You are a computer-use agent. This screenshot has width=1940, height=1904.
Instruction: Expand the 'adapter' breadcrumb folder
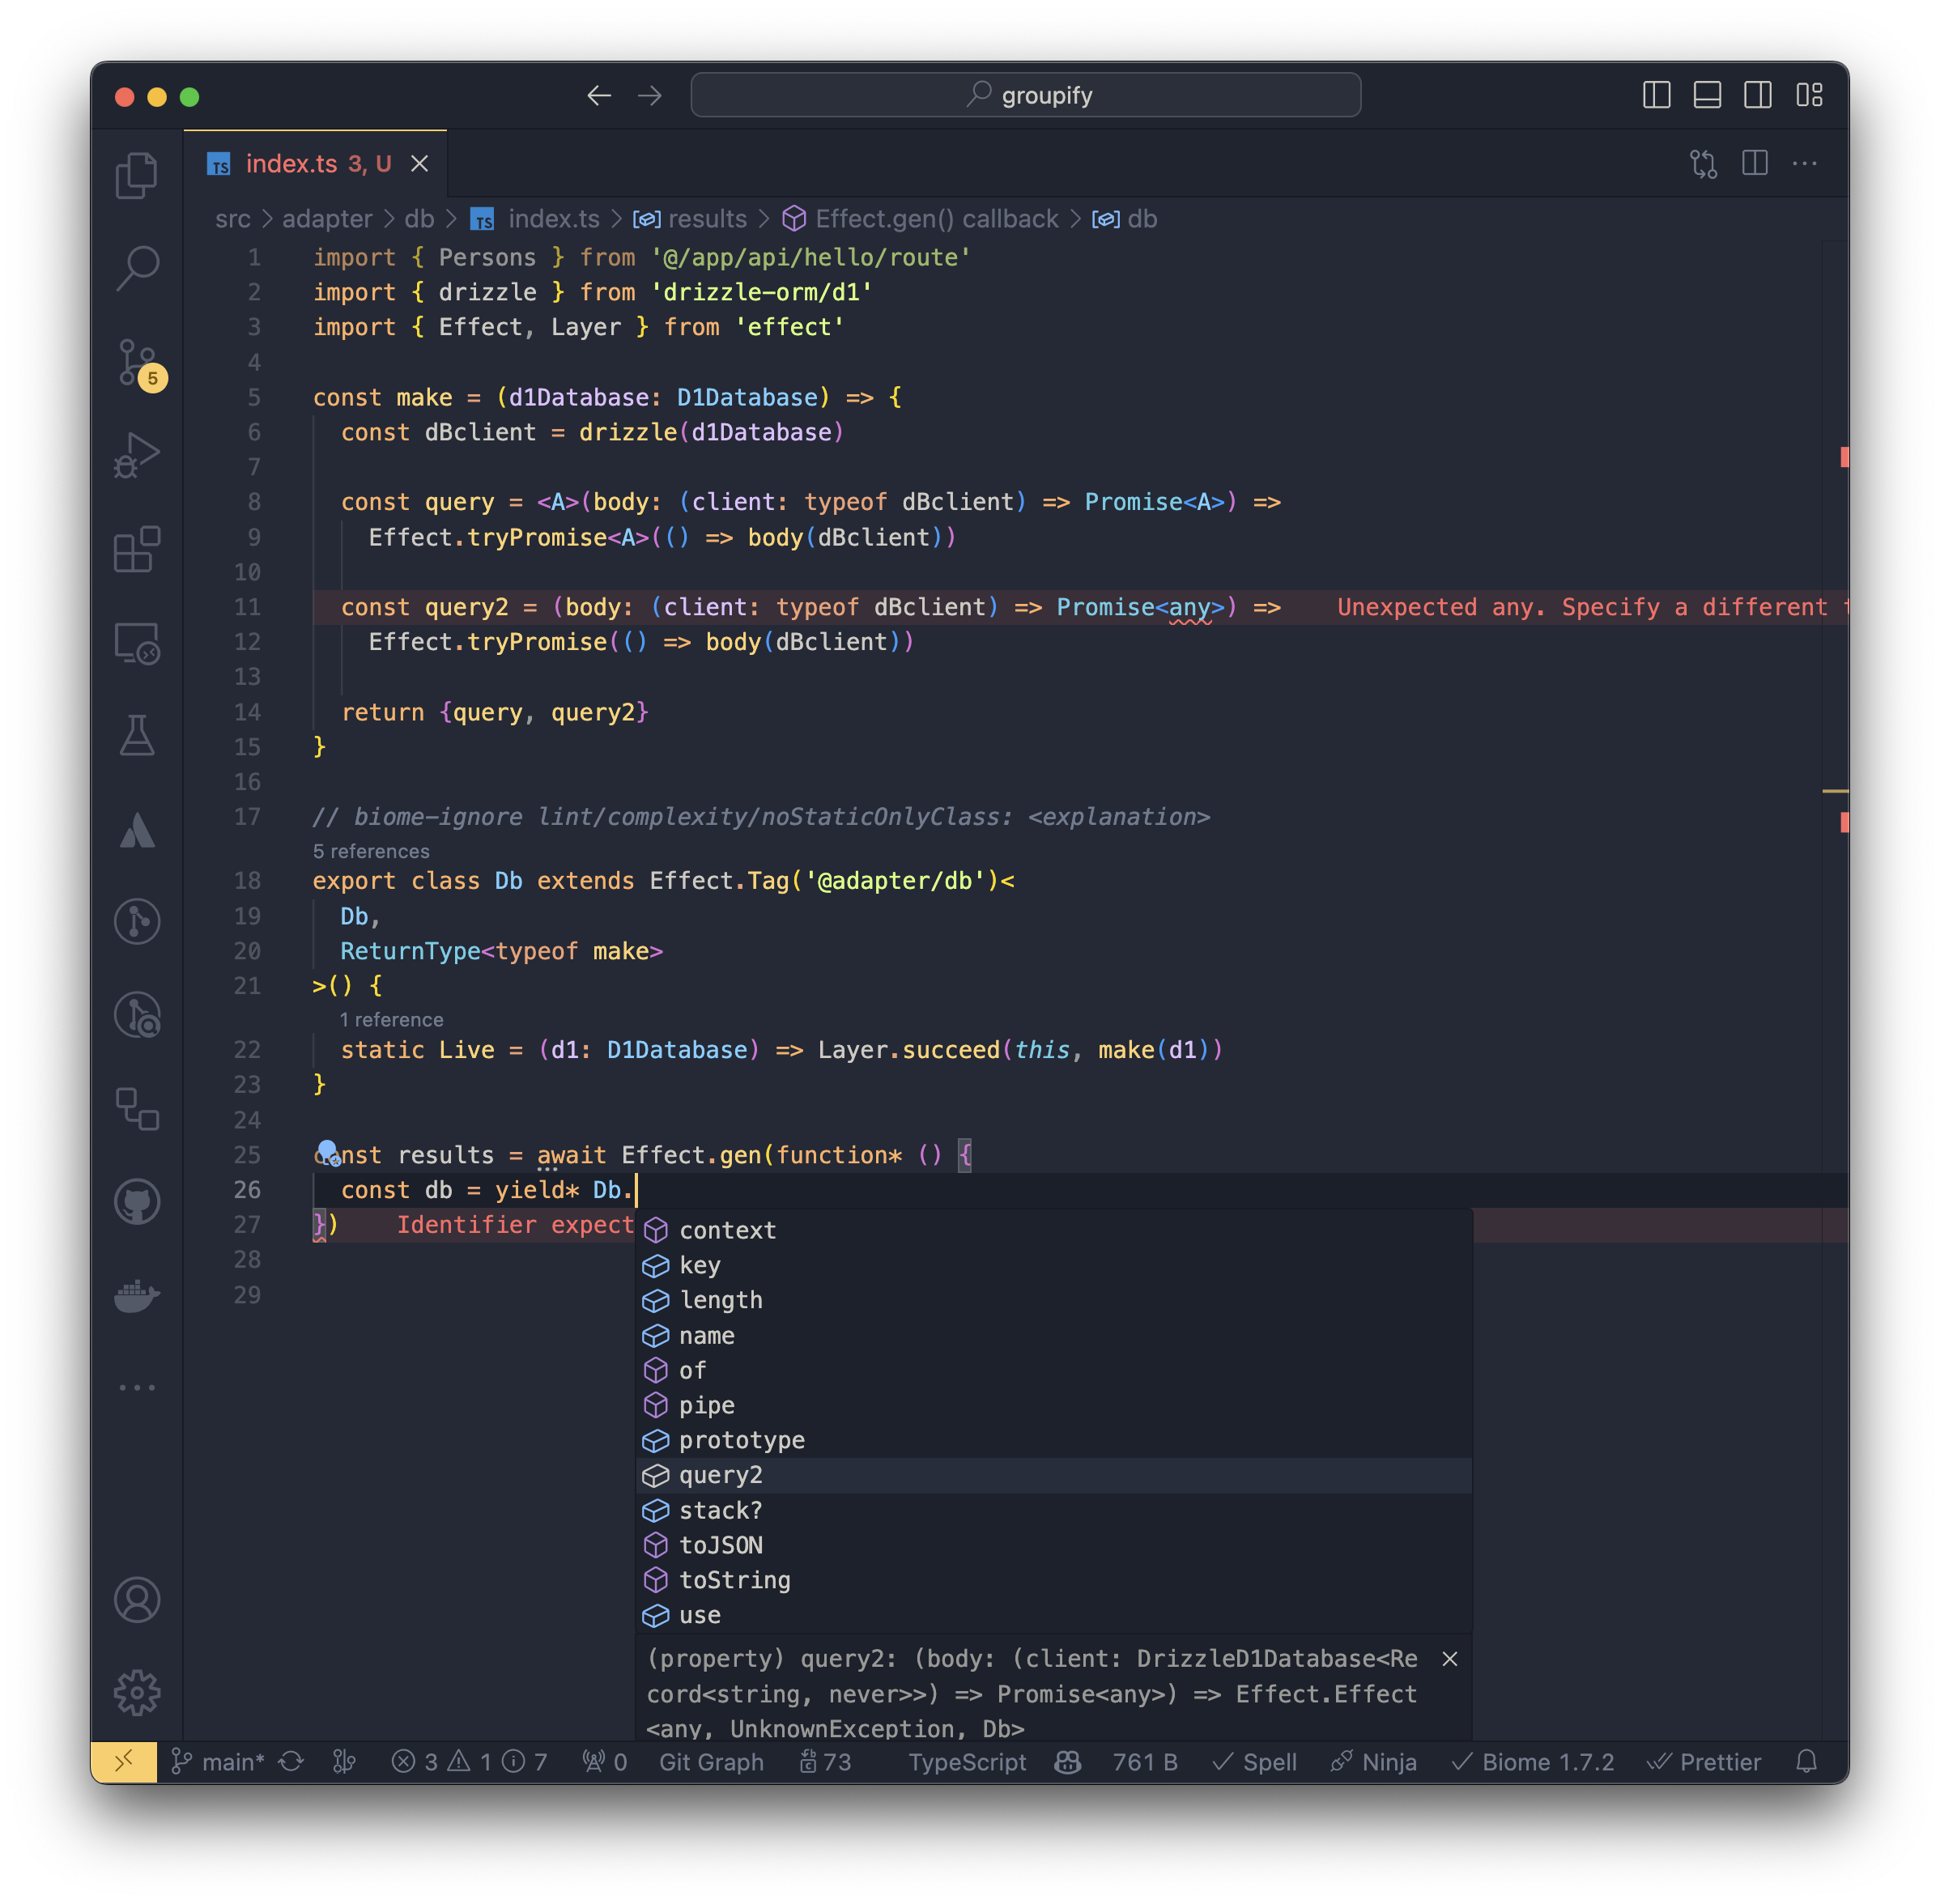coord(327,219)
